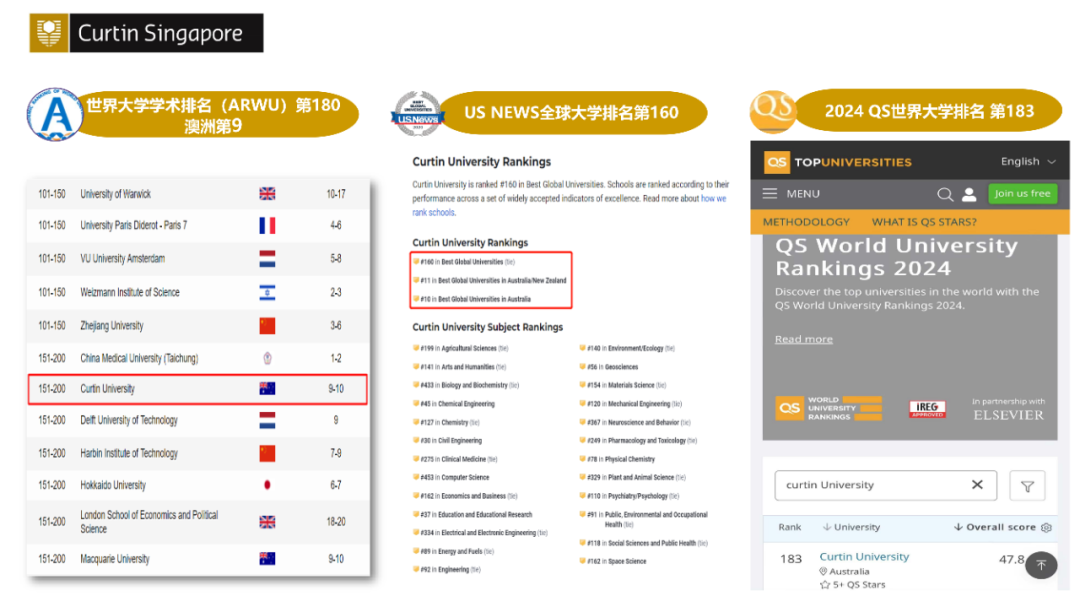Click the Netherlands flag in Delft row
1080x607 pixels.
pyautogui.click(x=267, y=420)
